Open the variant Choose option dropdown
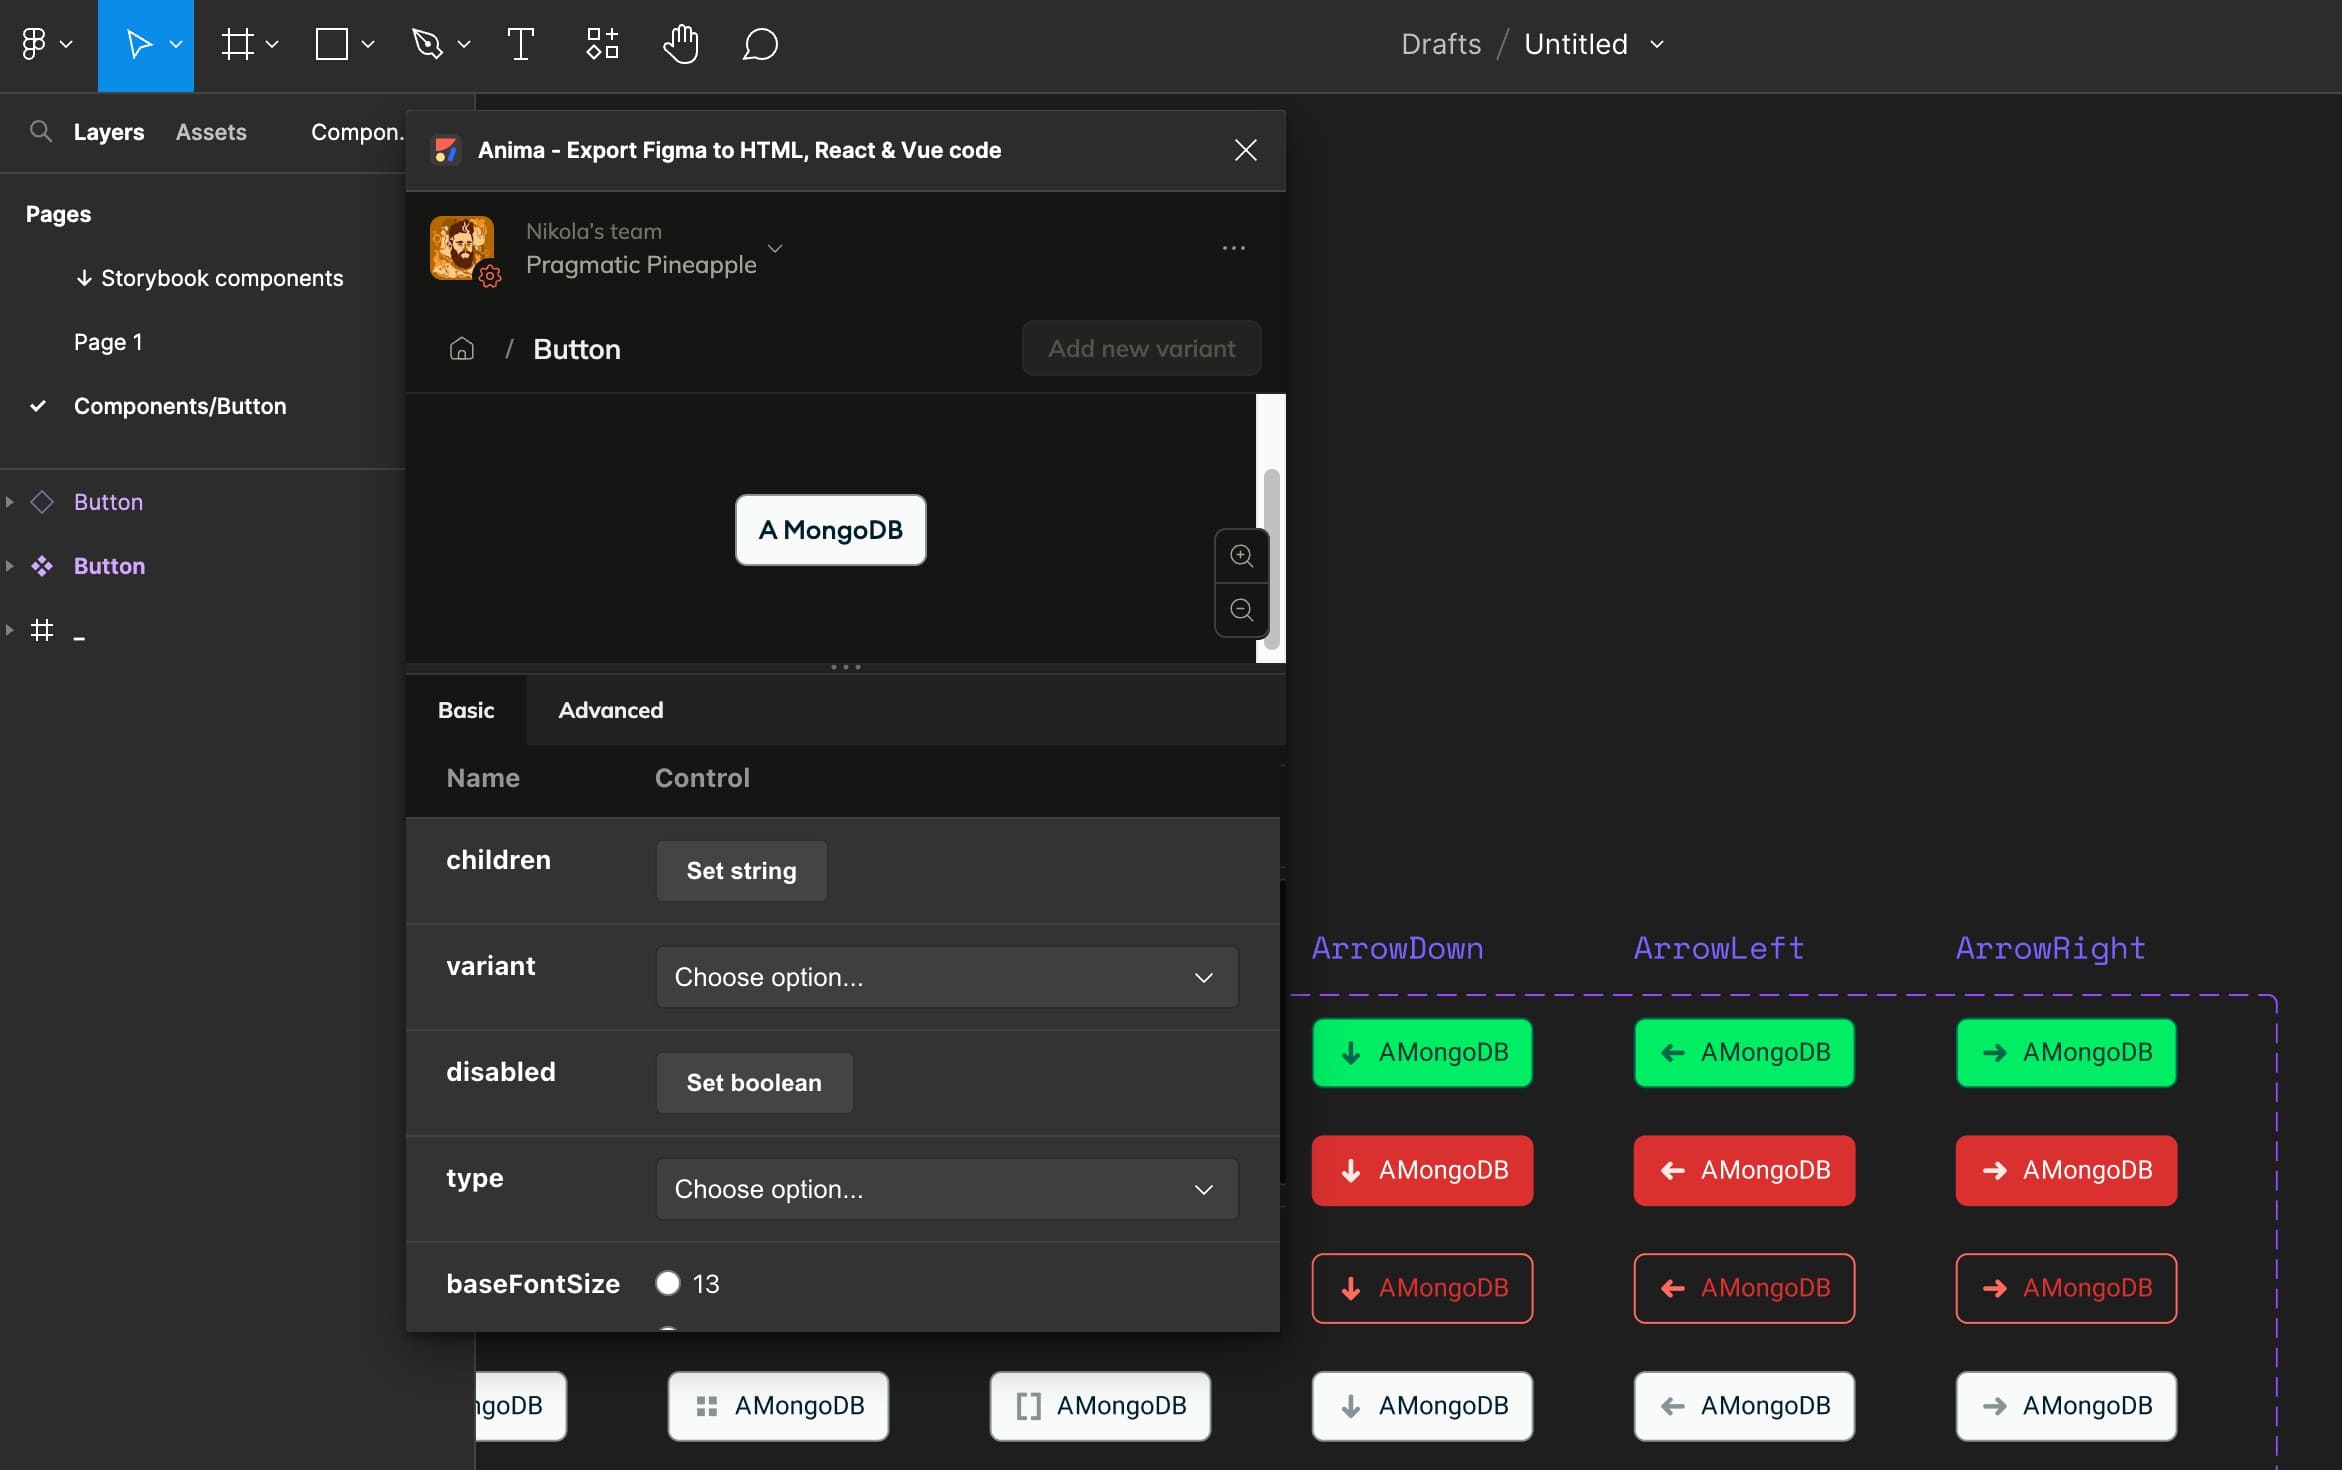This screenshot has height=1470, width=2342. click(946, 977)
